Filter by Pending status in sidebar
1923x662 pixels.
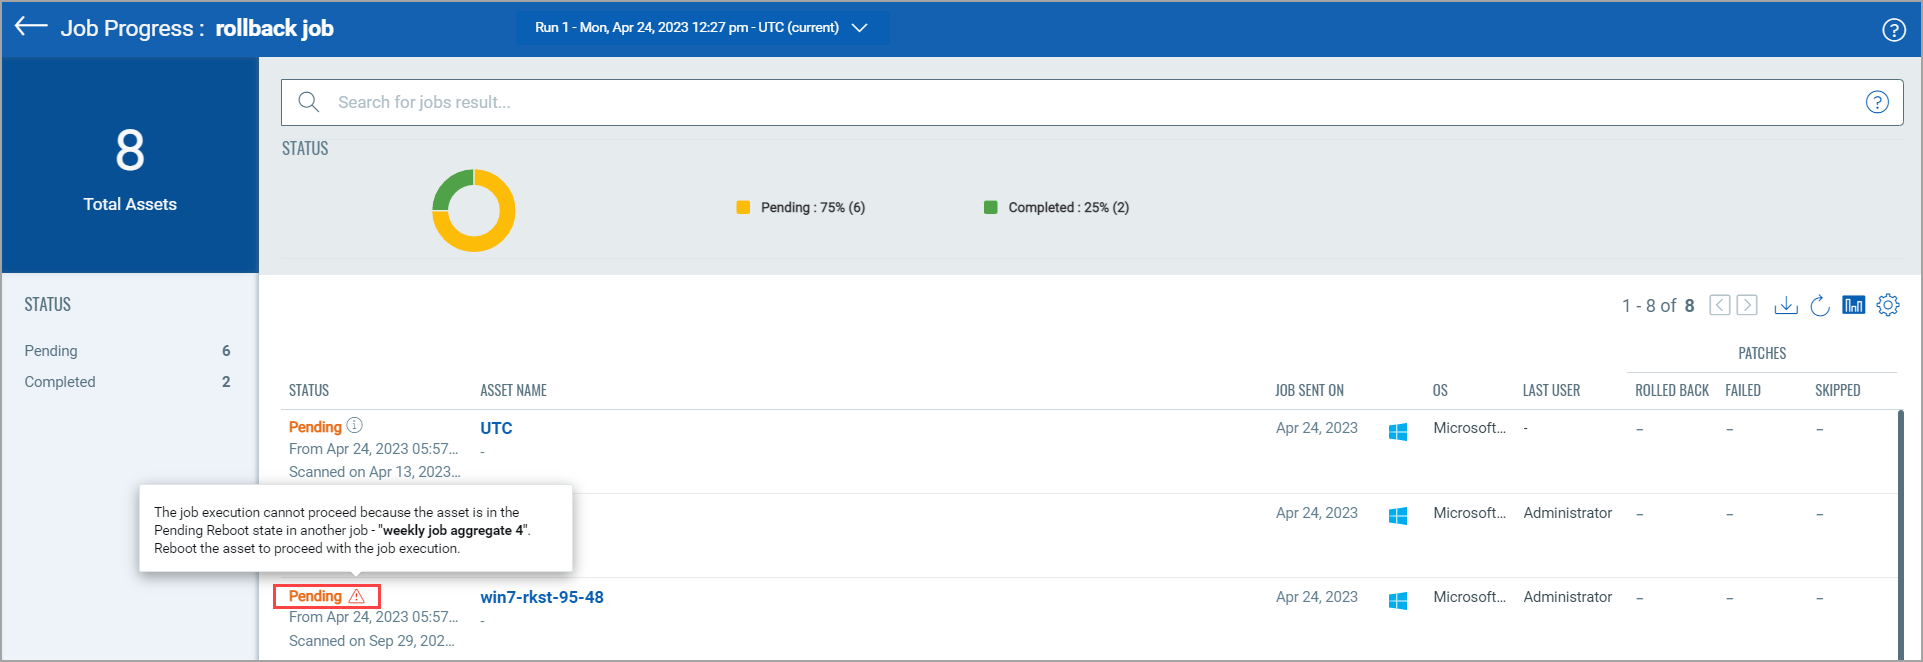click(51, 351)
